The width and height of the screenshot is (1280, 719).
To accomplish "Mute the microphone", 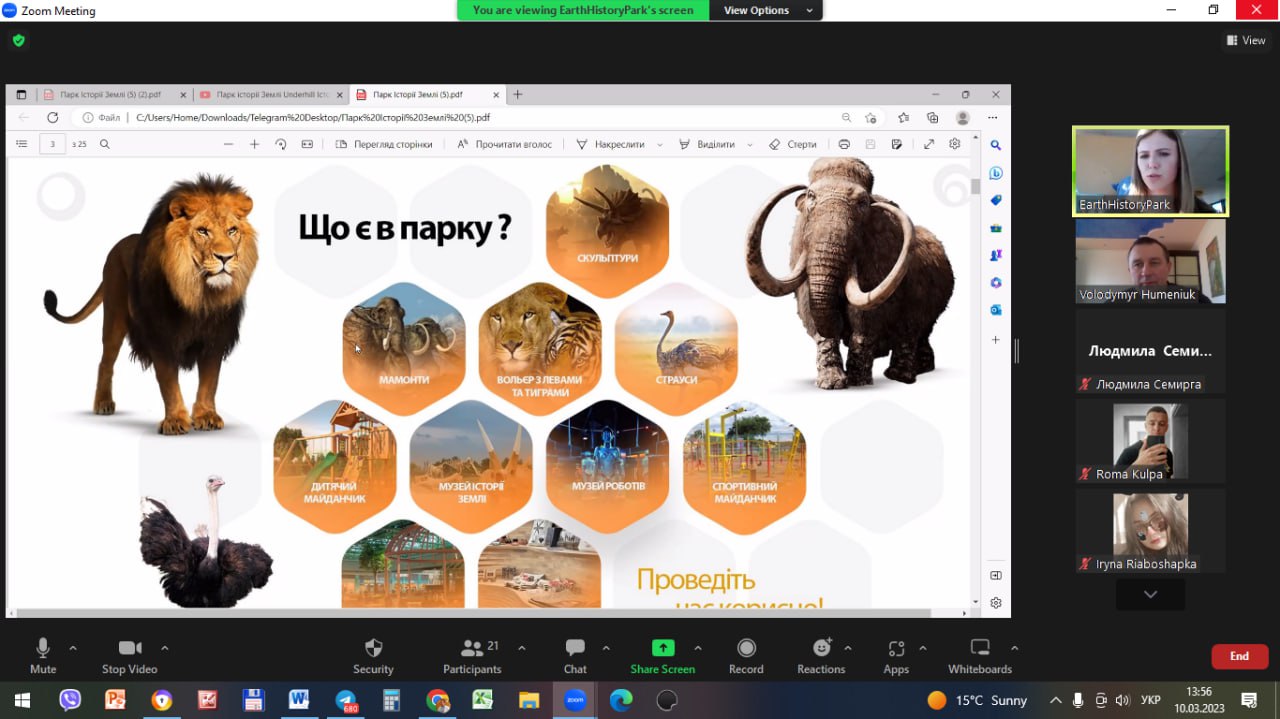I will (43, 648).
